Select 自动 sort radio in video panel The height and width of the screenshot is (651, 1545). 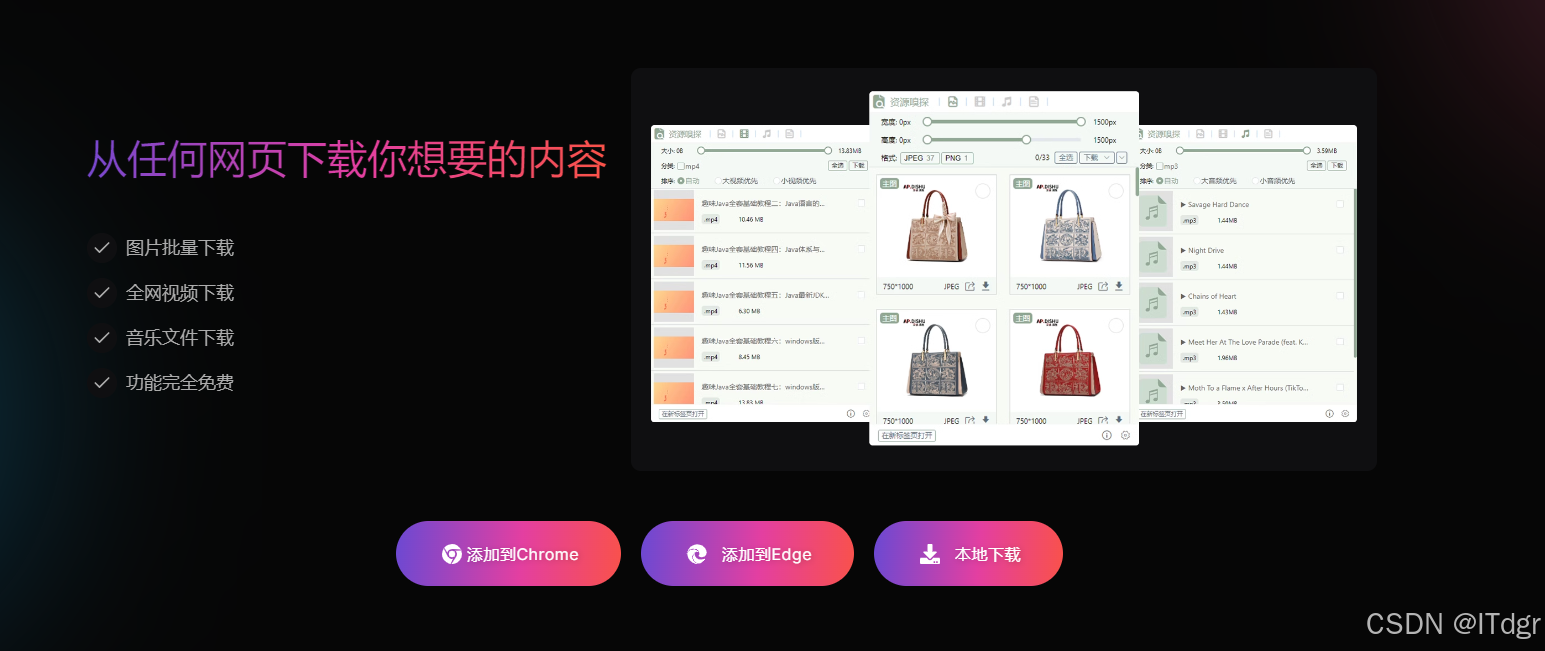click(681, 181)
